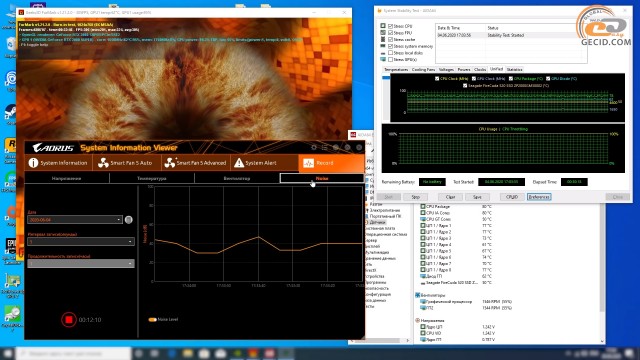Open the Voltages tab
Viewport: 640px width, 360px height.
coord(446,69)
